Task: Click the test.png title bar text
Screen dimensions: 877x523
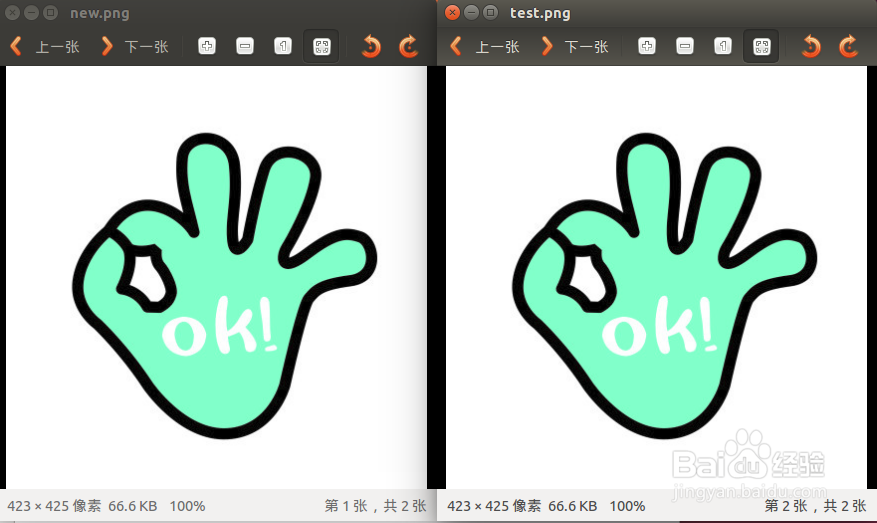Action: (540, 13)
